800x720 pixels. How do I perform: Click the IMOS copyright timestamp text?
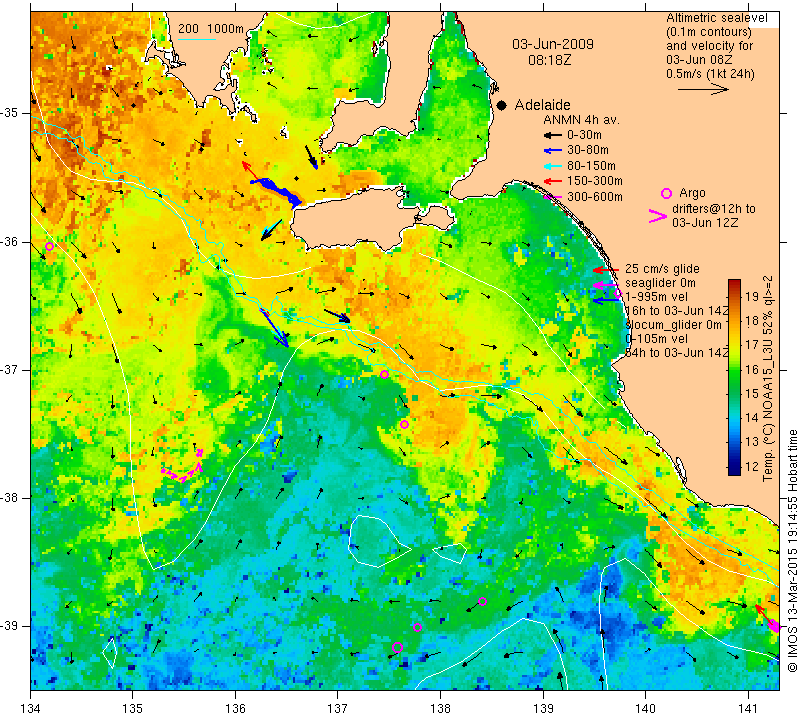click(792, 550)
